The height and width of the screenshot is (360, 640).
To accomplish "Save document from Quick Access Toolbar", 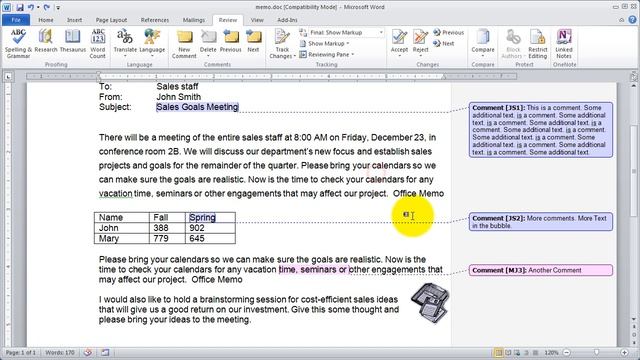I will pos(20,7).
